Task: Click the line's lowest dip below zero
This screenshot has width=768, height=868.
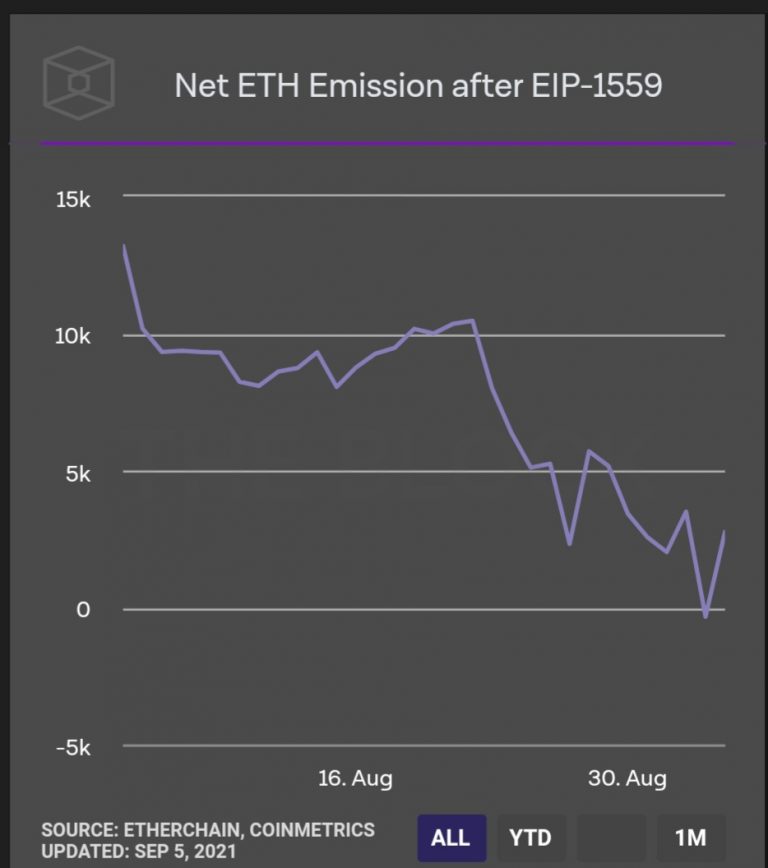Action: [x=706, y=616]
